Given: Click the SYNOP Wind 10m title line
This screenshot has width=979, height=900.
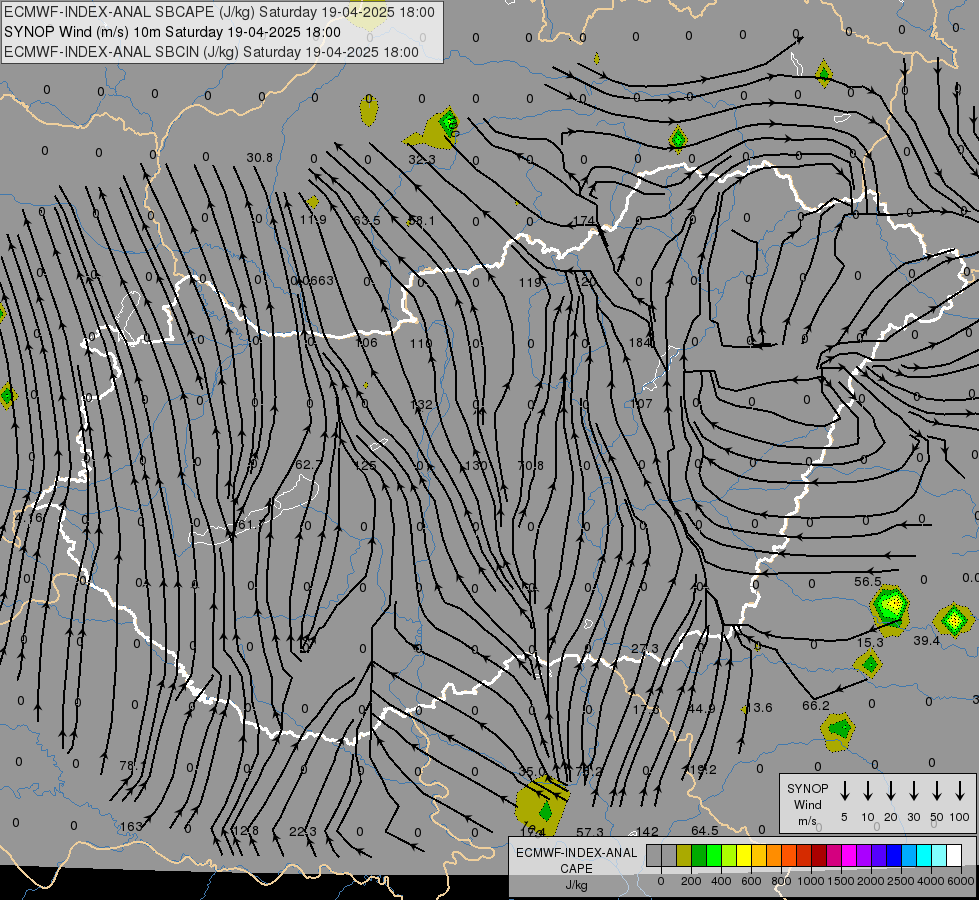Looking at the screenshot, I should pyautogui.click(x=172, y=32).
